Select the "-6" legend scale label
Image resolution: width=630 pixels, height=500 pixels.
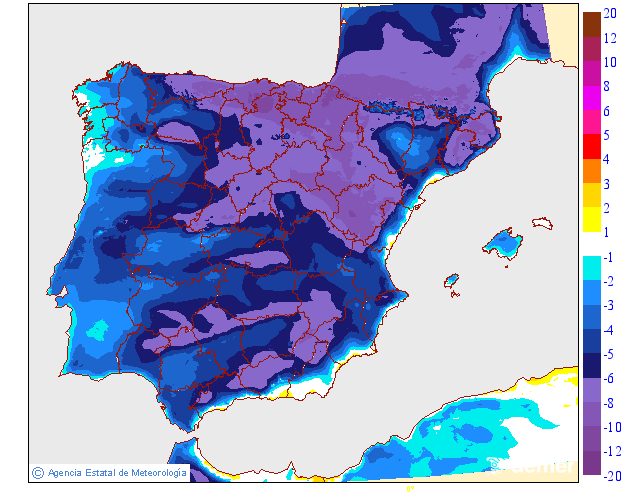click(608, 378)
